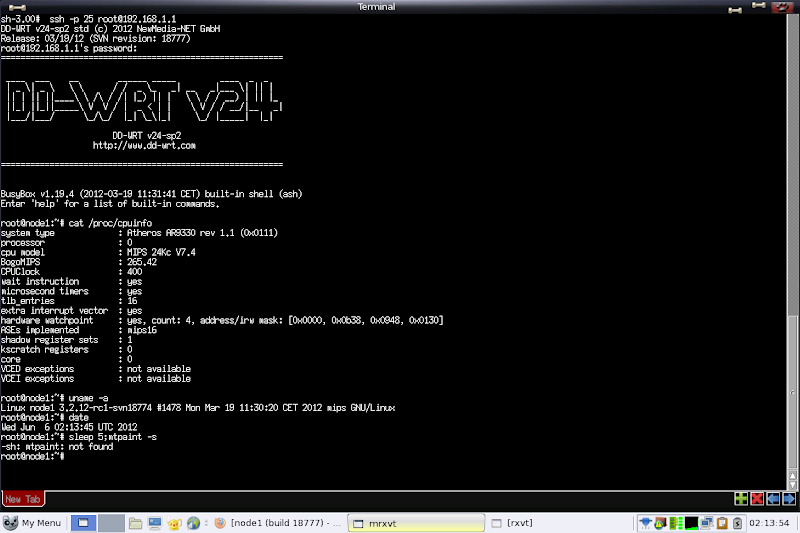Image resolution: width=800 pixels, height=533 pixels.
Task: Click the terminal vertical scrollbar thumb
Action: pos(792,393)
